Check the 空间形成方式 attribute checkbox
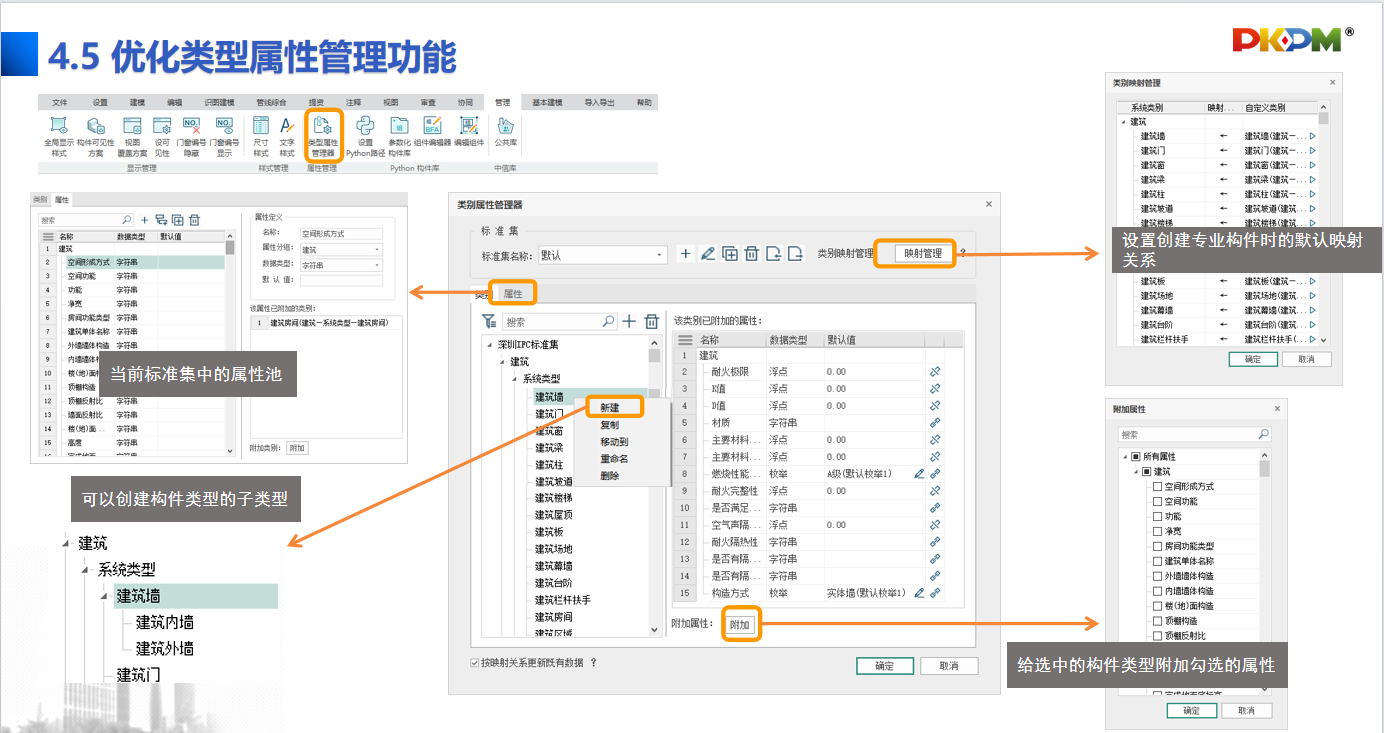The width and height of the screenshot is (1384, 733). (x=1157, y=487)
